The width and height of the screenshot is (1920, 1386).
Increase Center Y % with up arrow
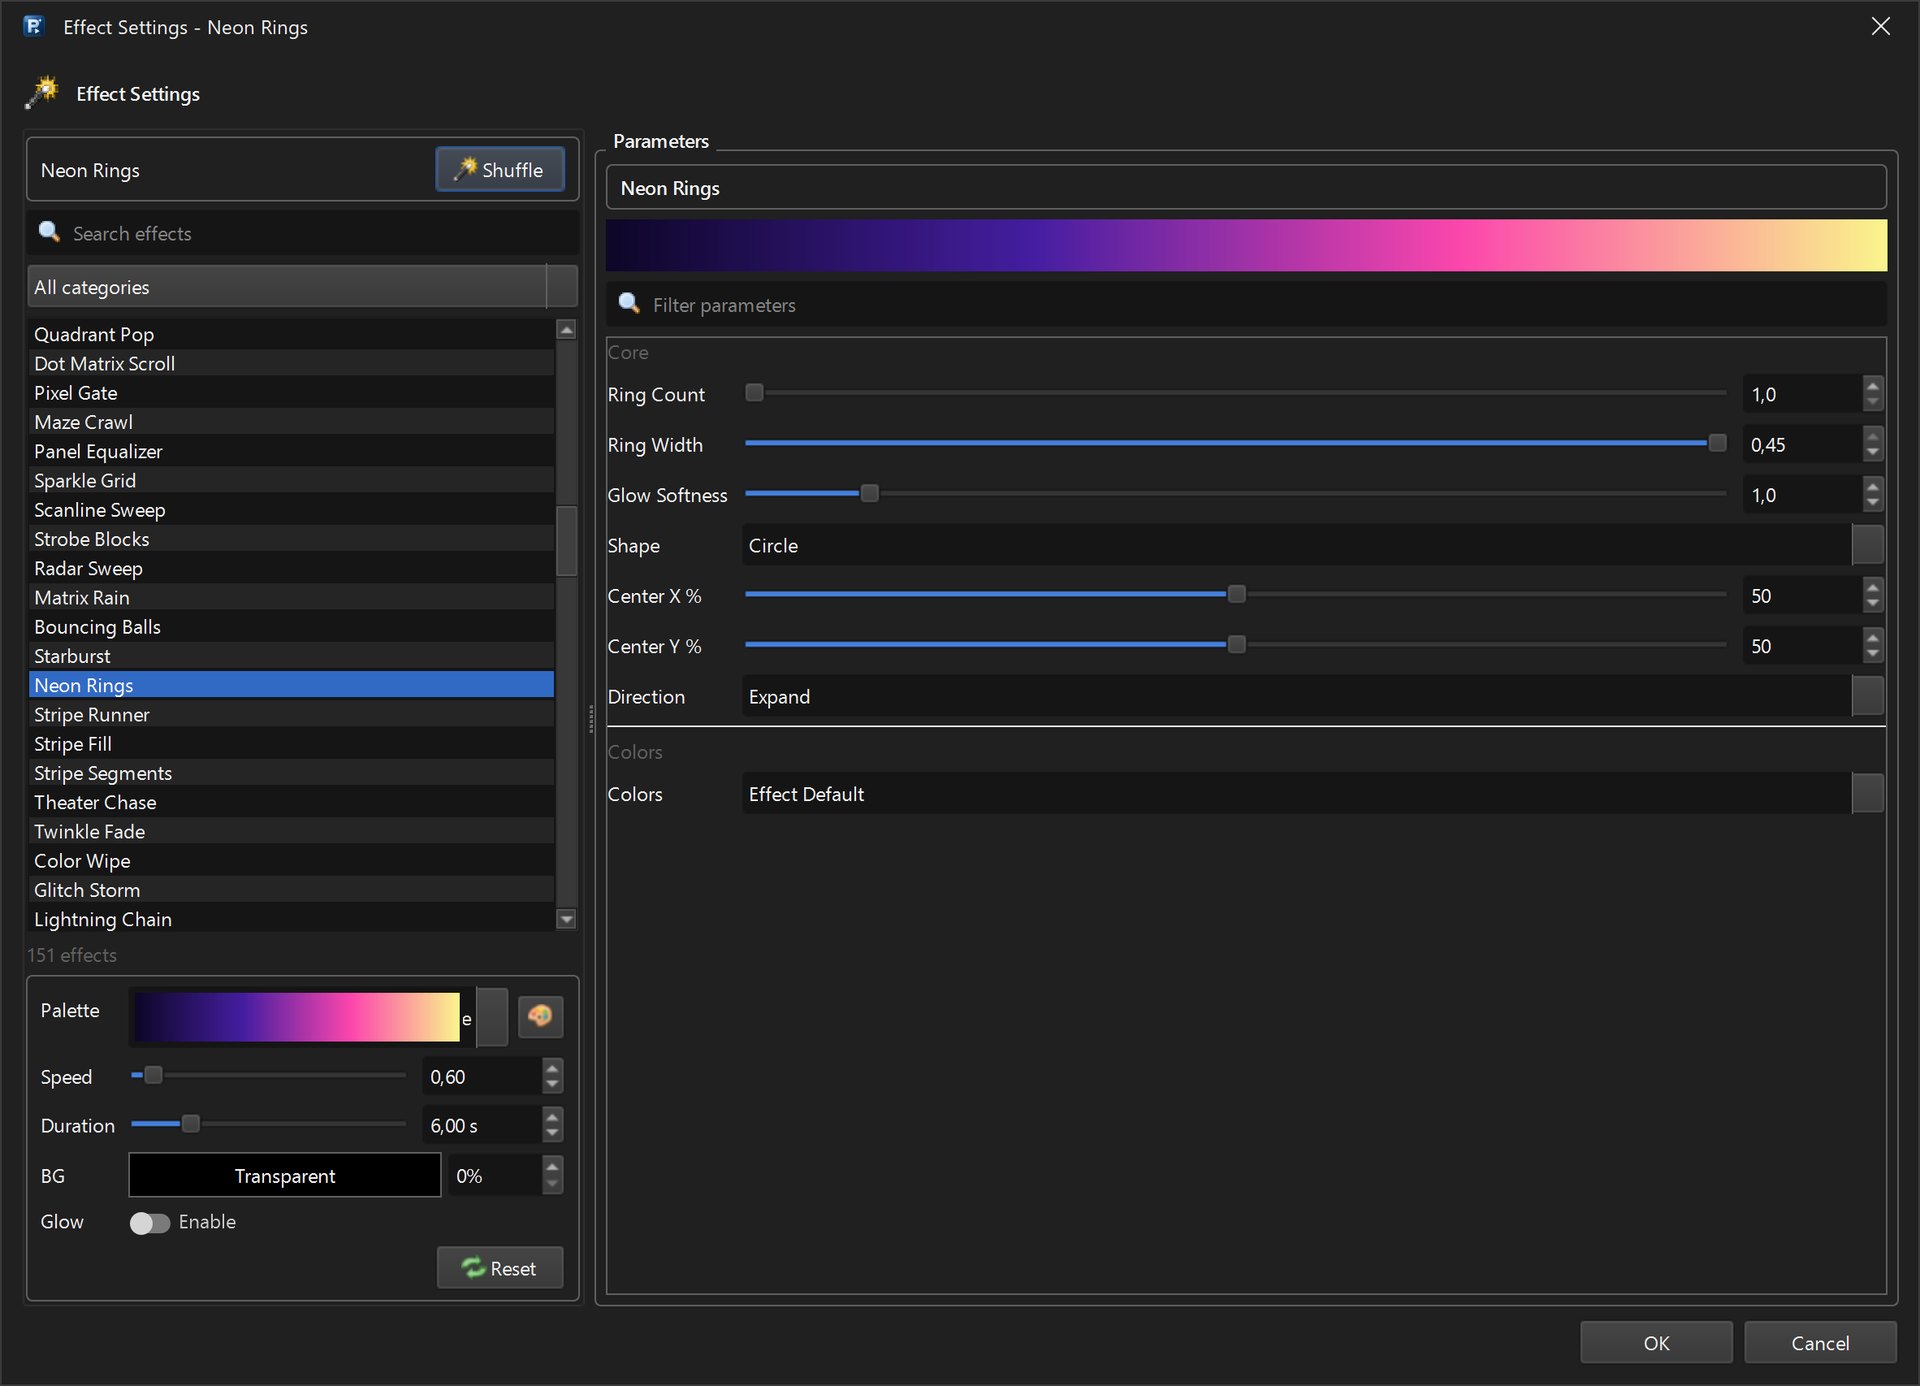[x=1873, y=637]
